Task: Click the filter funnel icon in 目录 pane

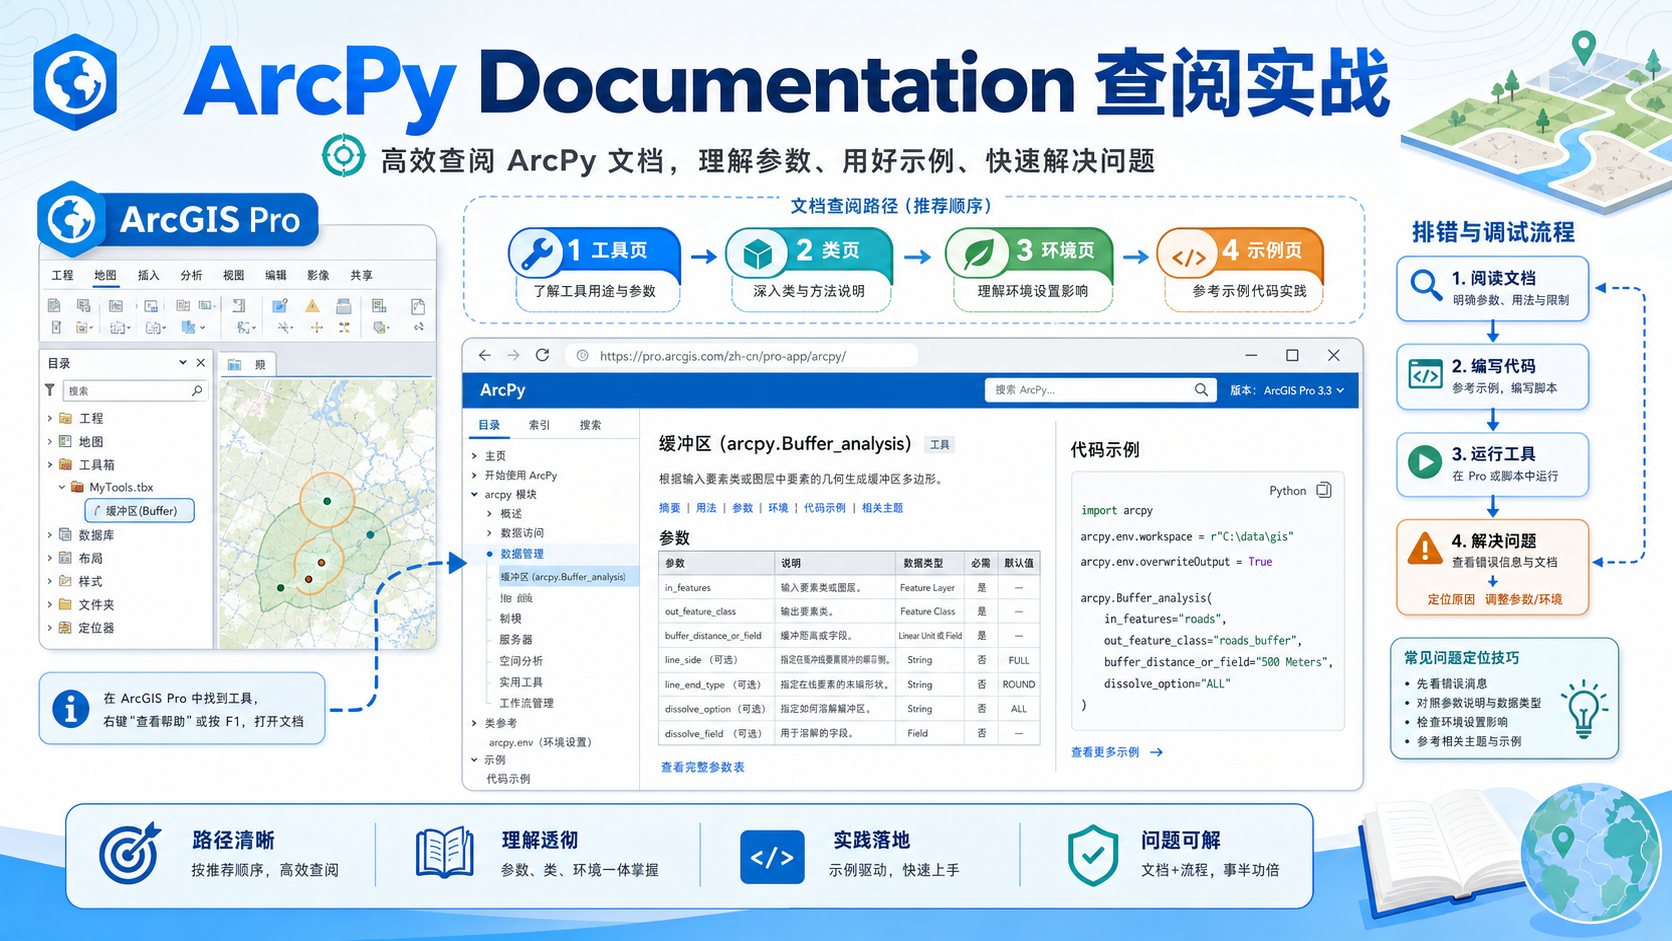Action: [x=50, y=390]
